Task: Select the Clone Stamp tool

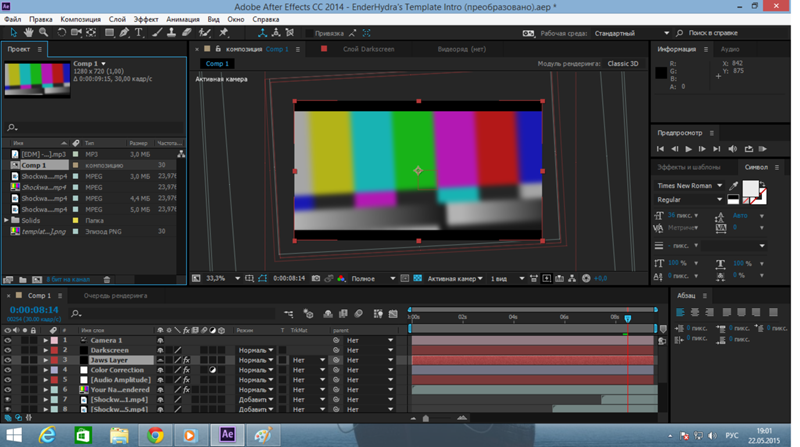Action: coord(171,33)
